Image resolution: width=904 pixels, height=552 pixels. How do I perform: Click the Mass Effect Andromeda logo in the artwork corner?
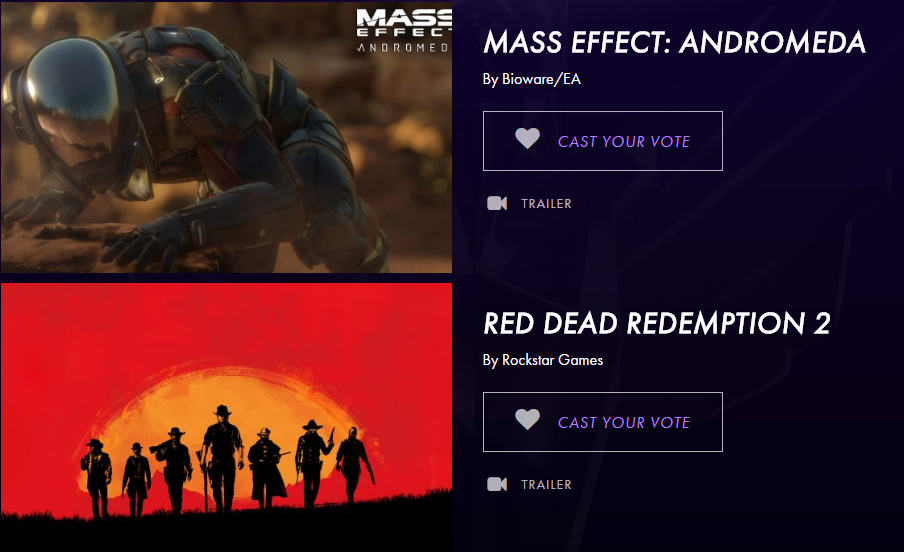(x=404, y=31)
